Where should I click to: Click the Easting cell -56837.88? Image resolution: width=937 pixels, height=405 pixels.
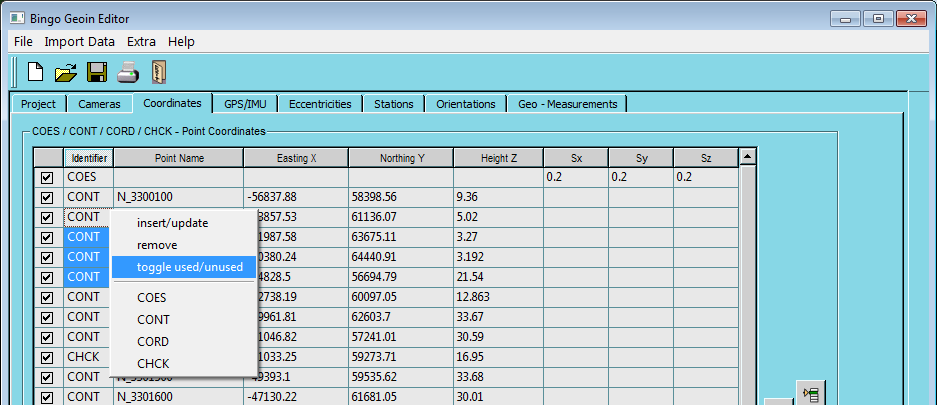[296, 197]
